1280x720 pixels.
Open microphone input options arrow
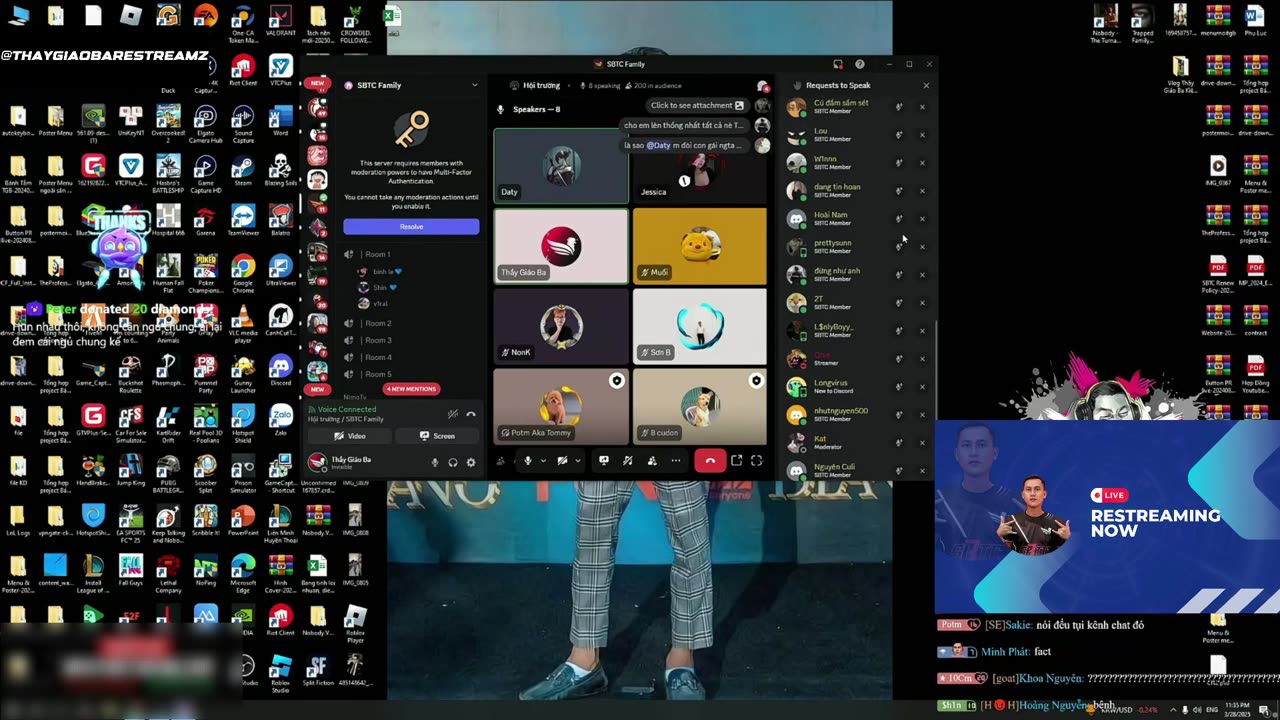click(543, 461)
